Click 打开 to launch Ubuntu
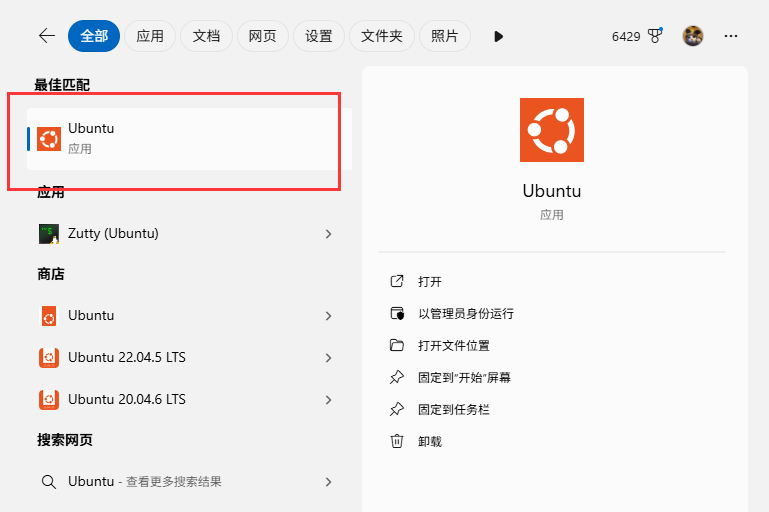 click(x=430, y=282)
